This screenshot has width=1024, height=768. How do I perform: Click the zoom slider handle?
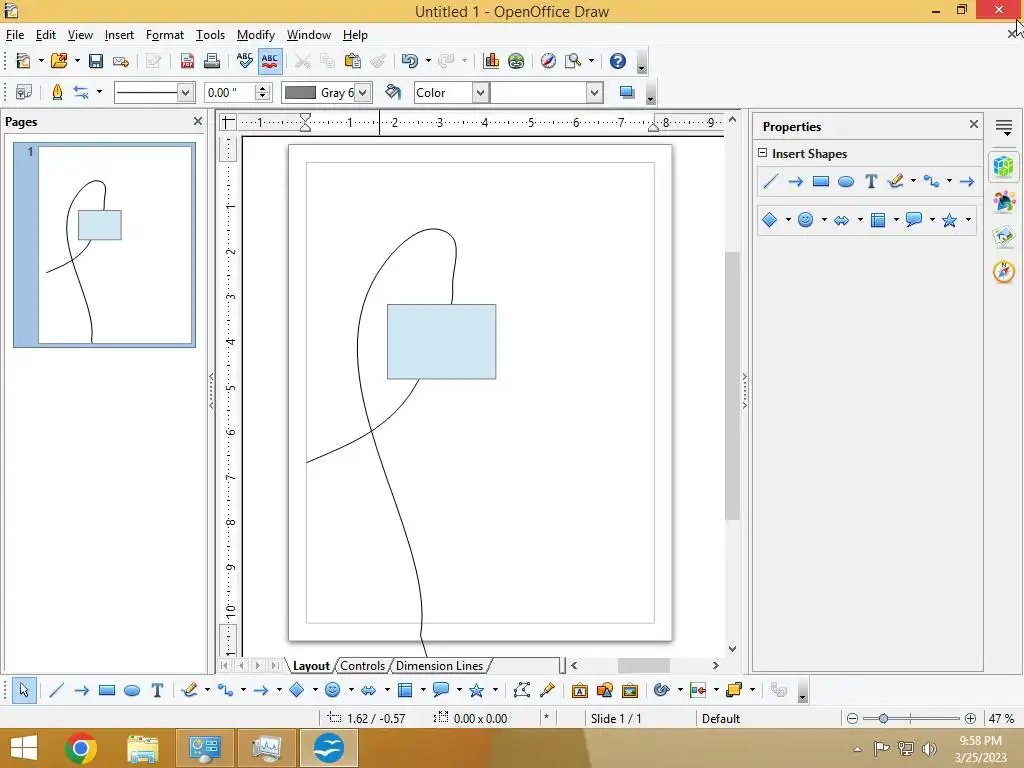883,718
